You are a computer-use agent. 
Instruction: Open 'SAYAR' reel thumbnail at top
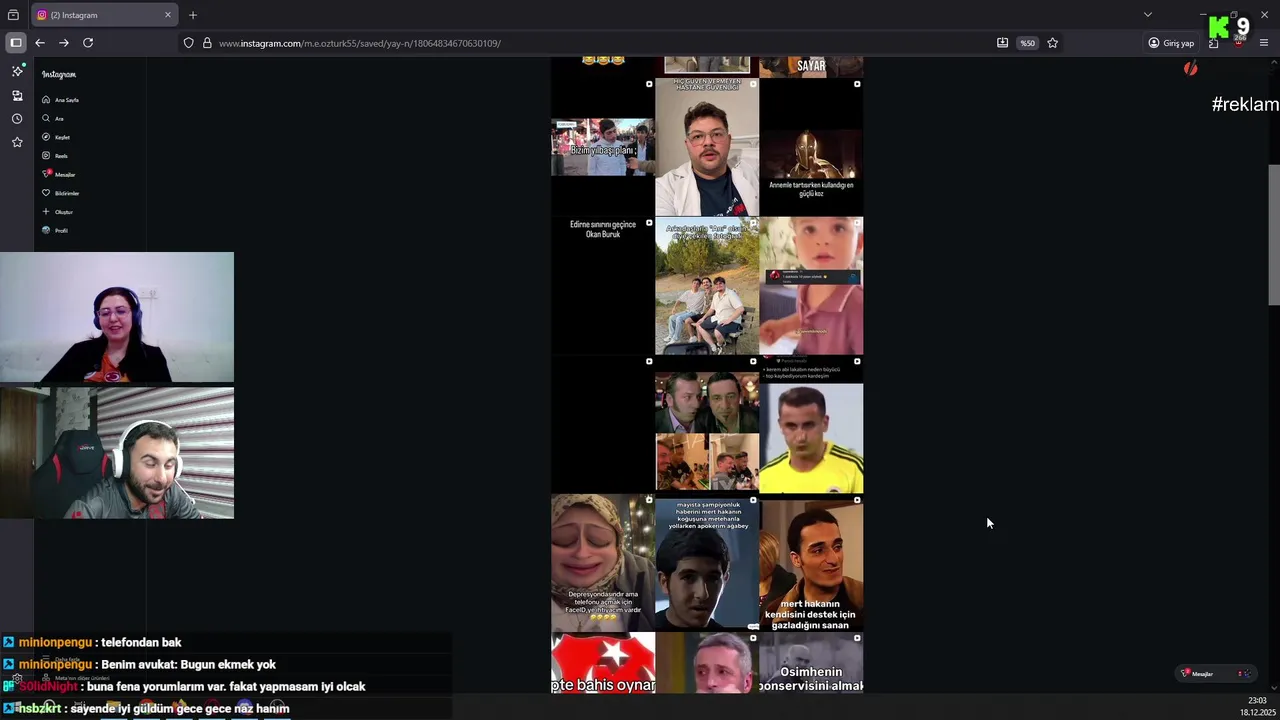click(811, 67)
